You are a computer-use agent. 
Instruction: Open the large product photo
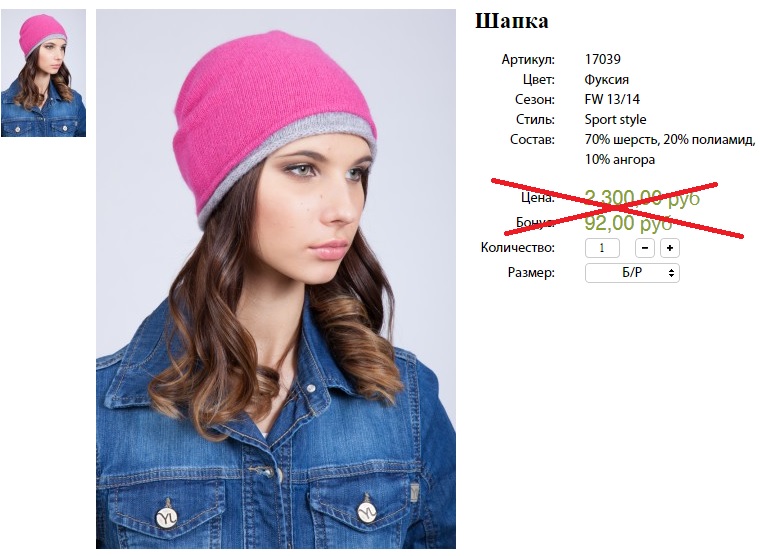(276, 279)
